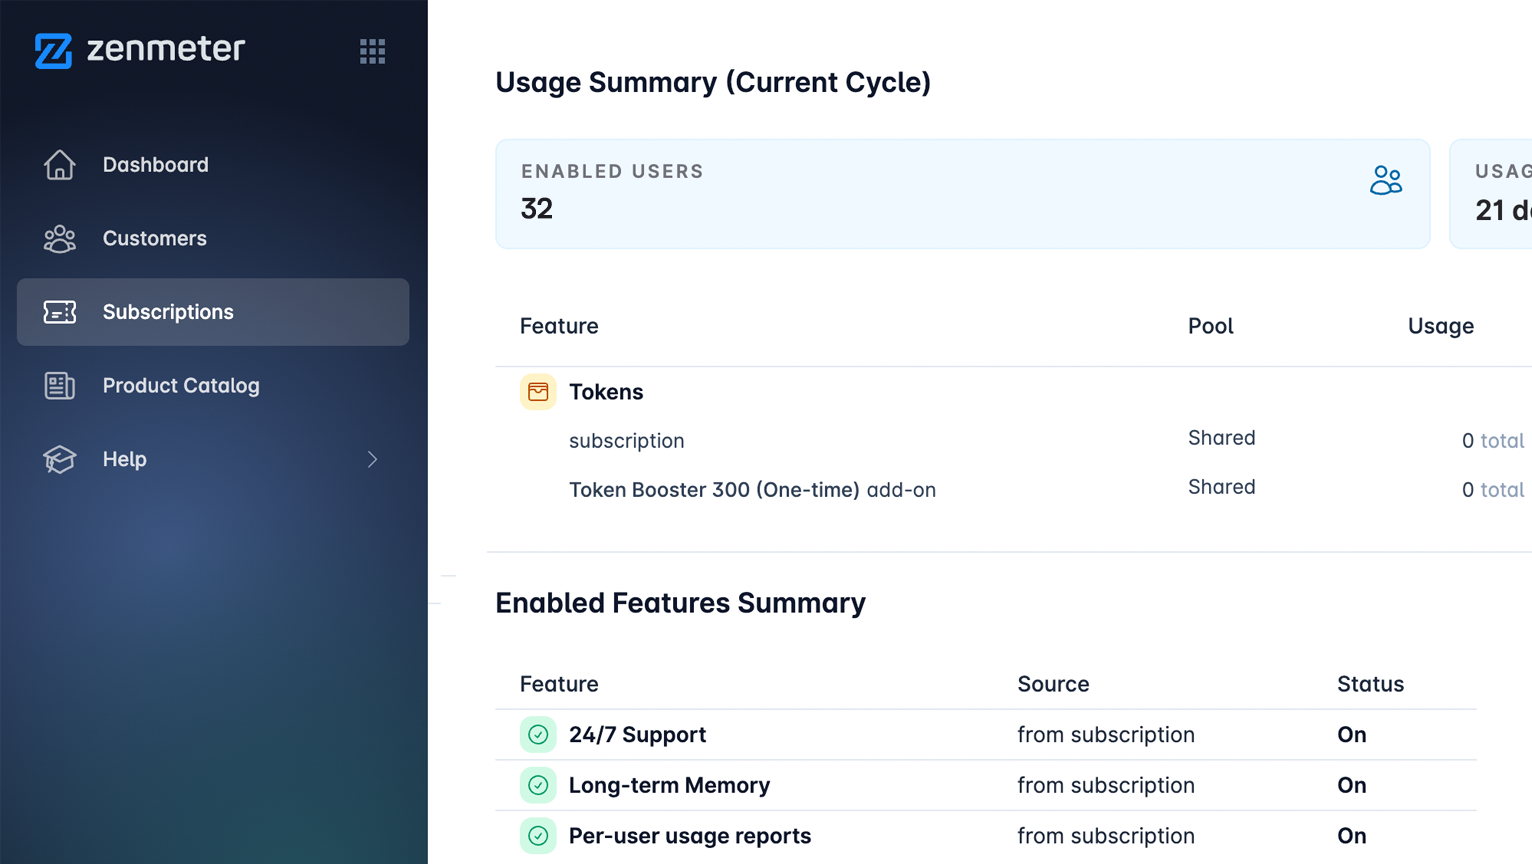
Task: Open the Help menu item
Action: pyautogui.click(x=213, y=459)
